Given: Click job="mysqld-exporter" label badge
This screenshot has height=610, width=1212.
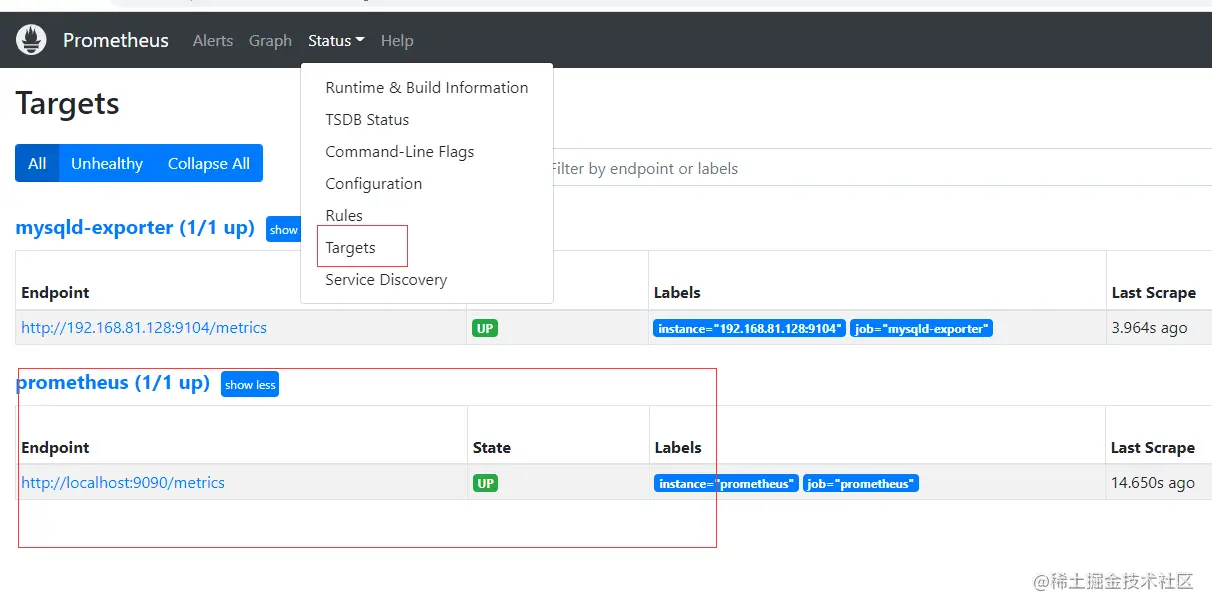Looking at the screenshot, I should [x=922, y=328].
